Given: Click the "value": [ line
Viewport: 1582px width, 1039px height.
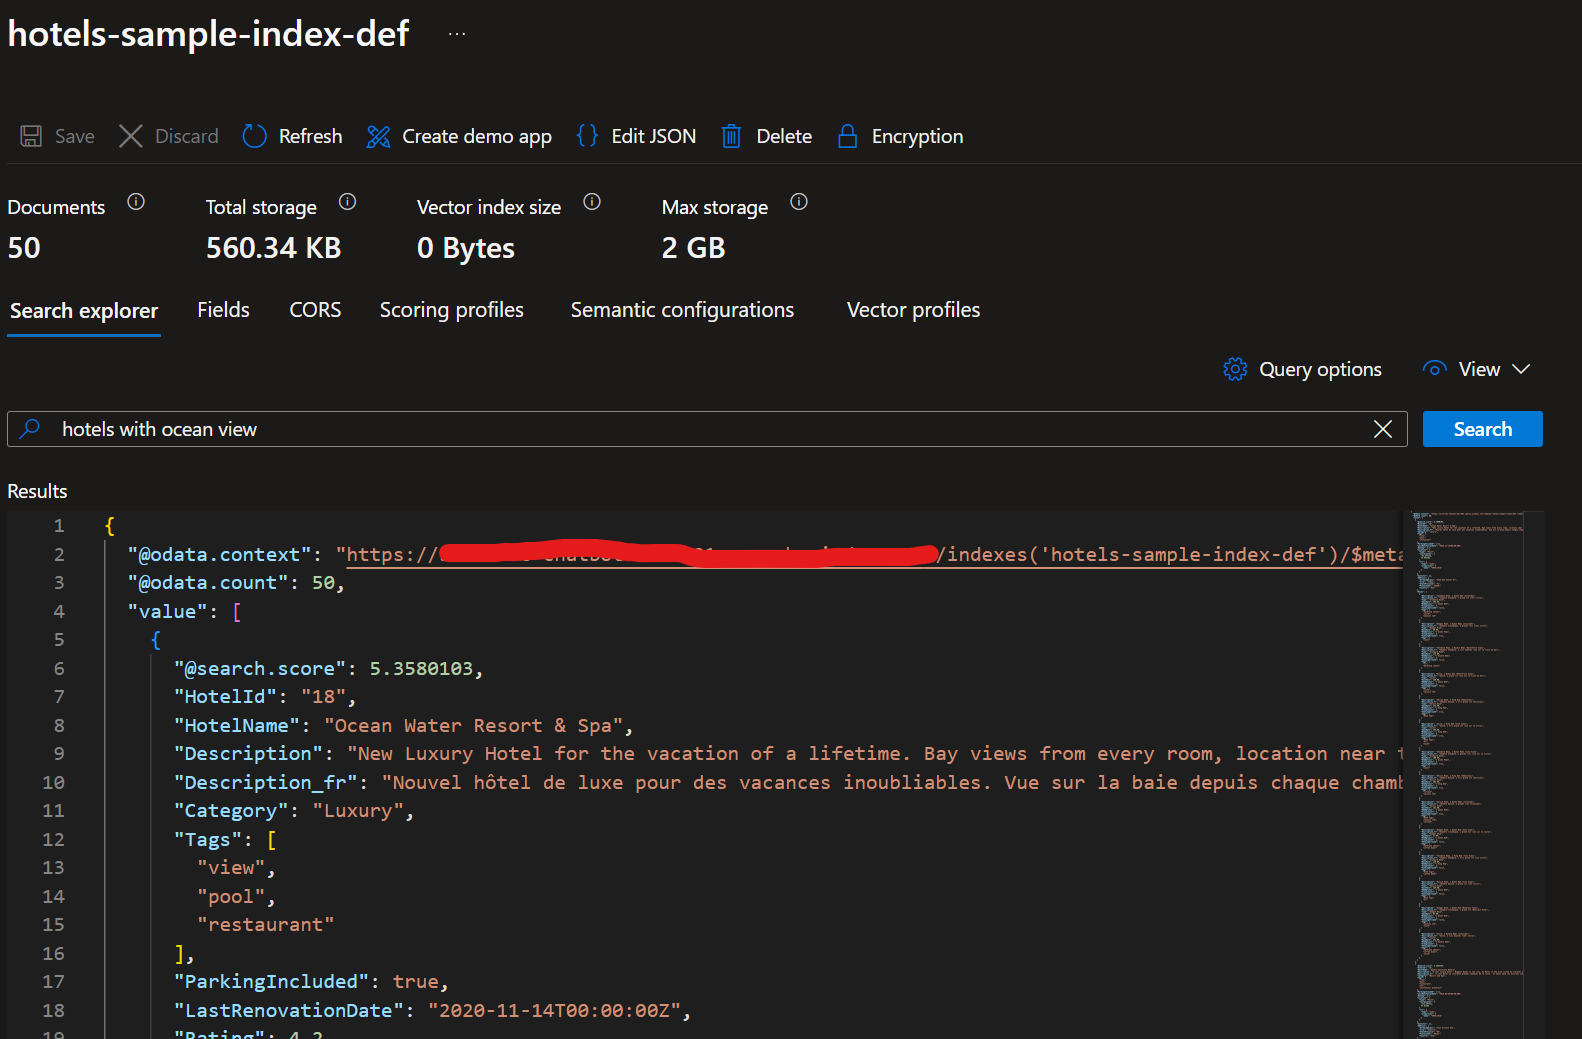Looking at the screenshot, I should 184,611.
